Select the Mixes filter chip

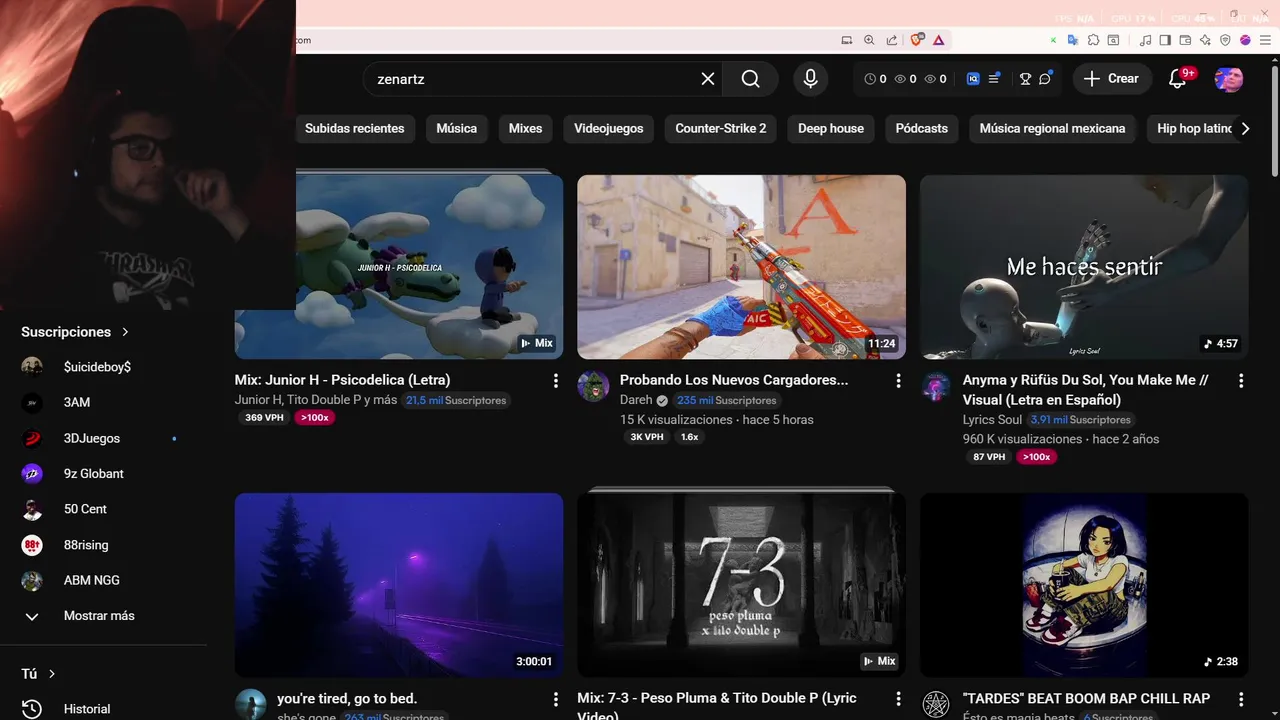tap(525, 129)
